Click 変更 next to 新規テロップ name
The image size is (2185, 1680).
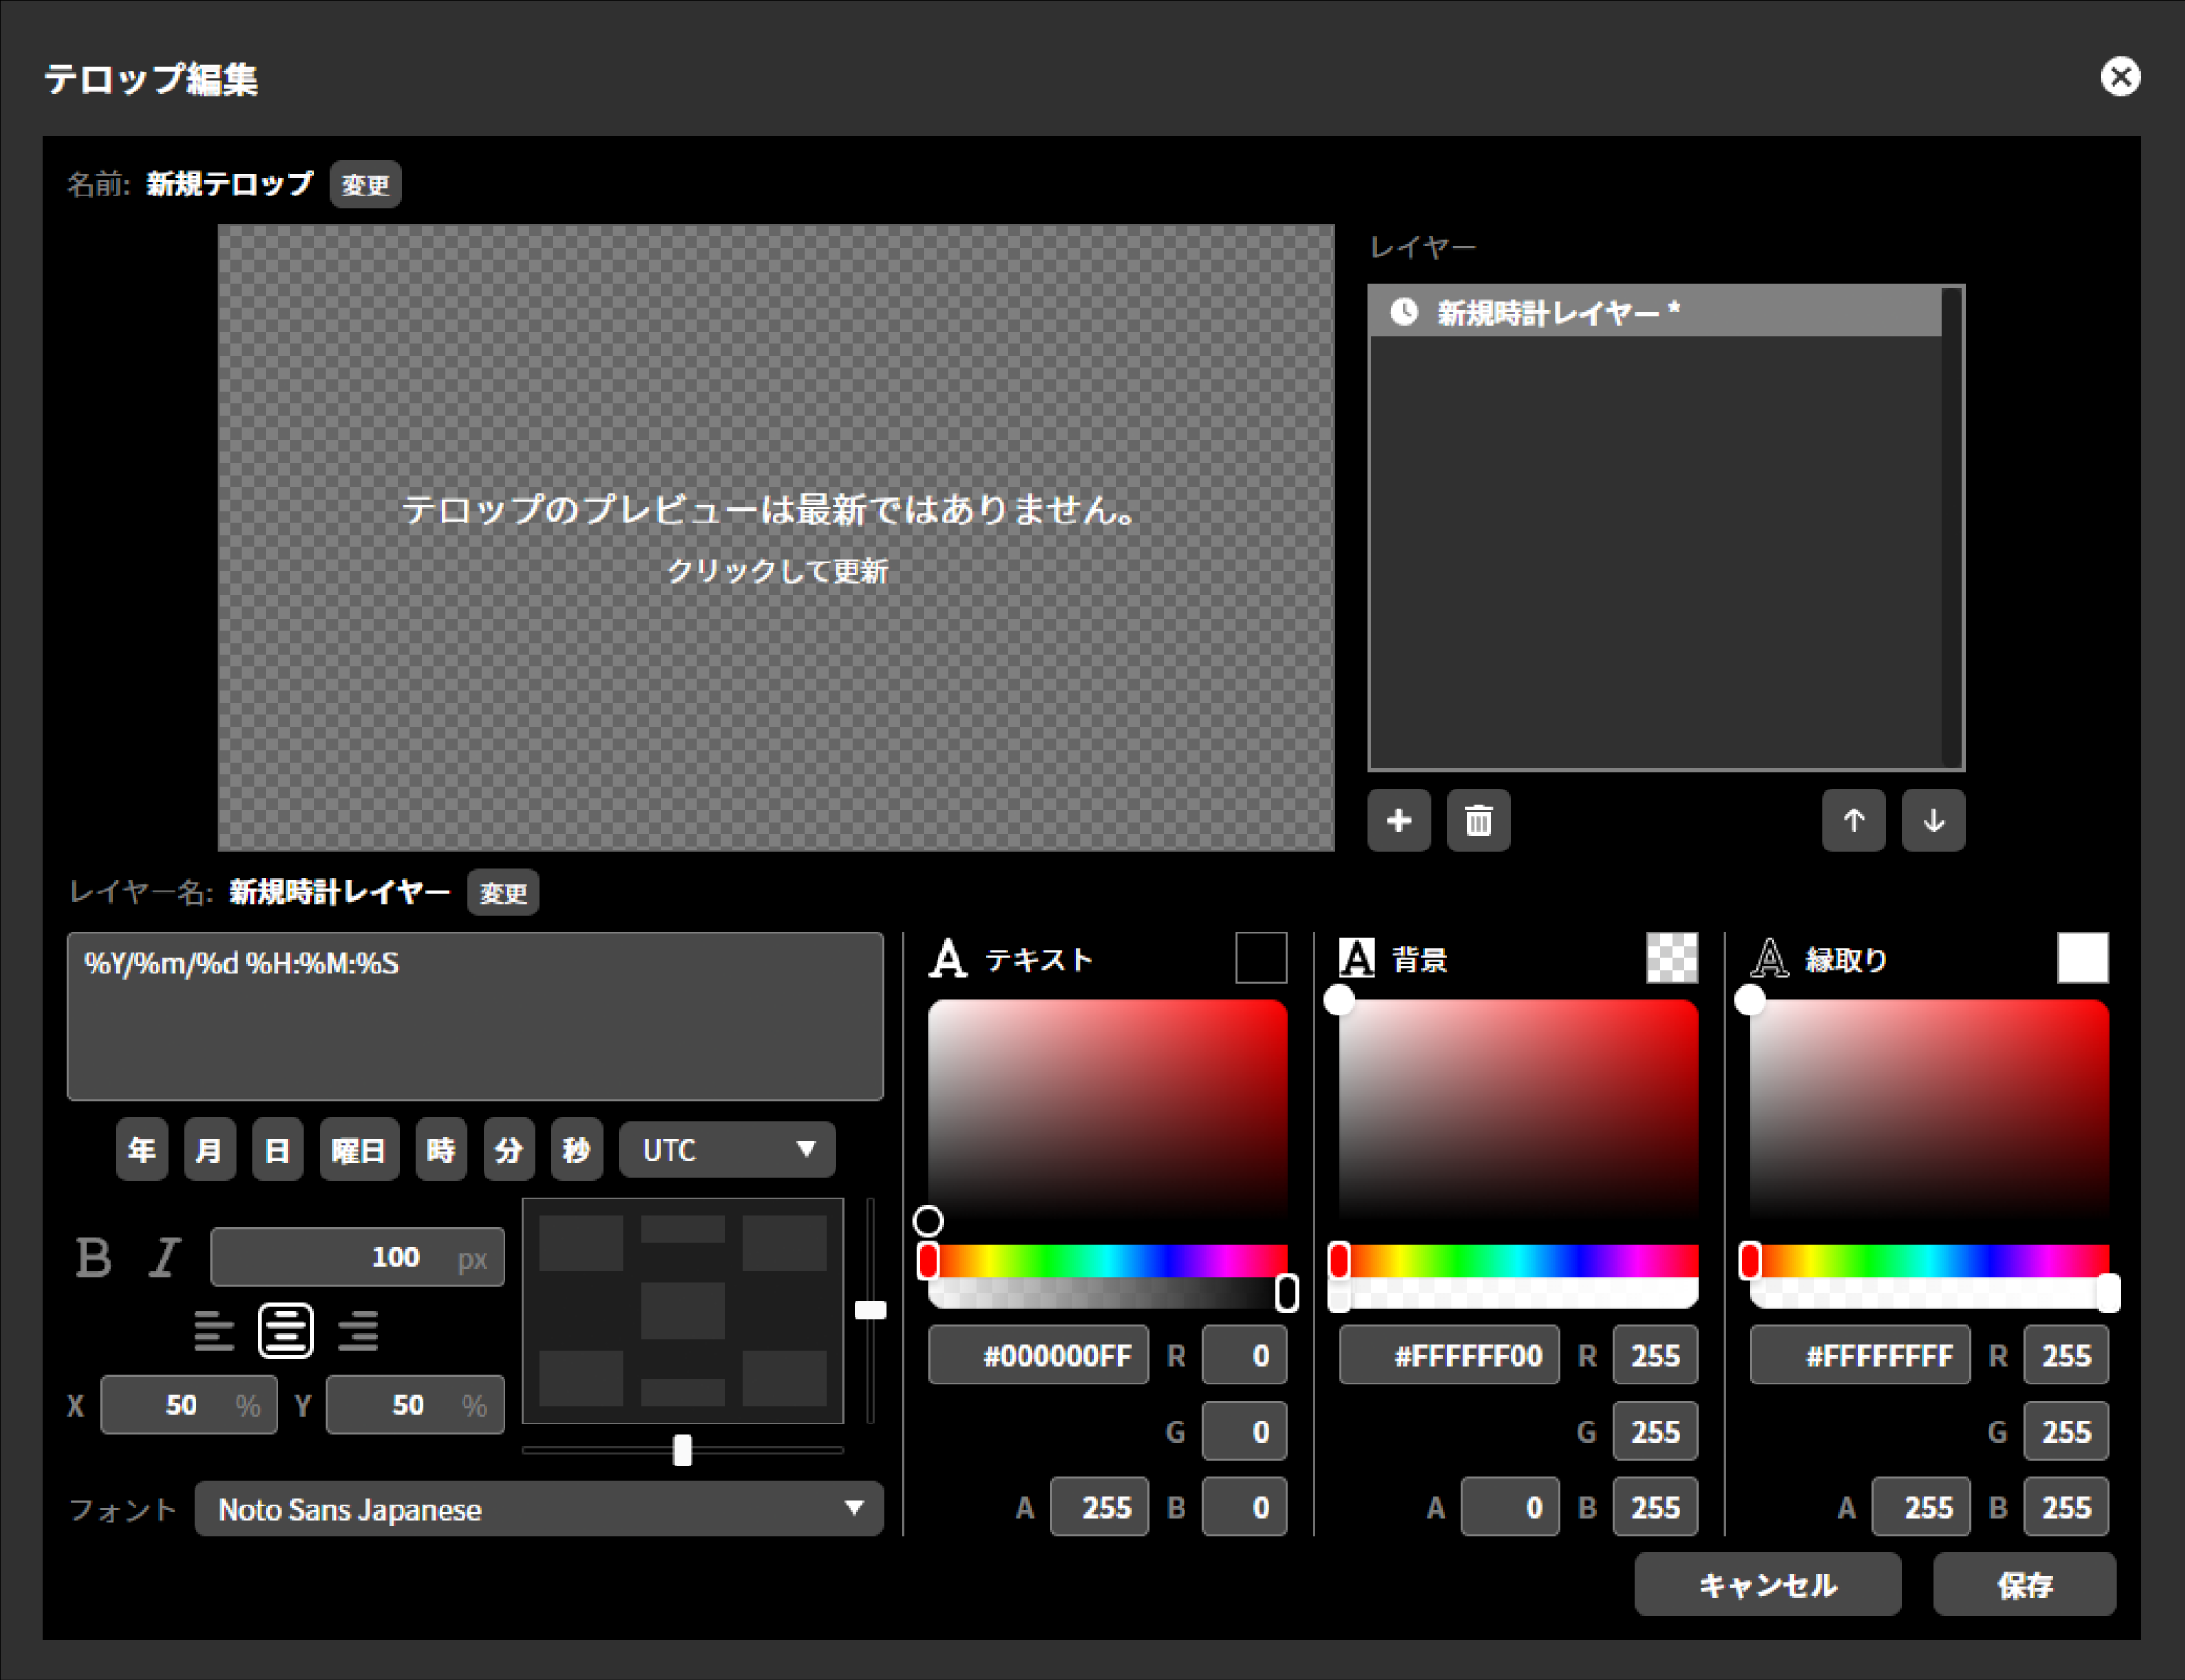point(365,183)
